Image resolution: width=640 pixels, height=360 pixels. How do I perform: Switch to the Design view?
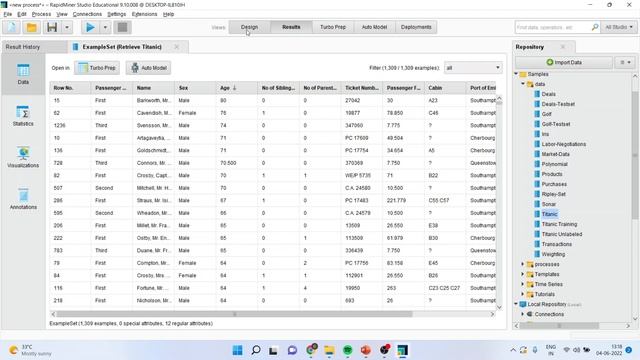click(x=249, y=27)
